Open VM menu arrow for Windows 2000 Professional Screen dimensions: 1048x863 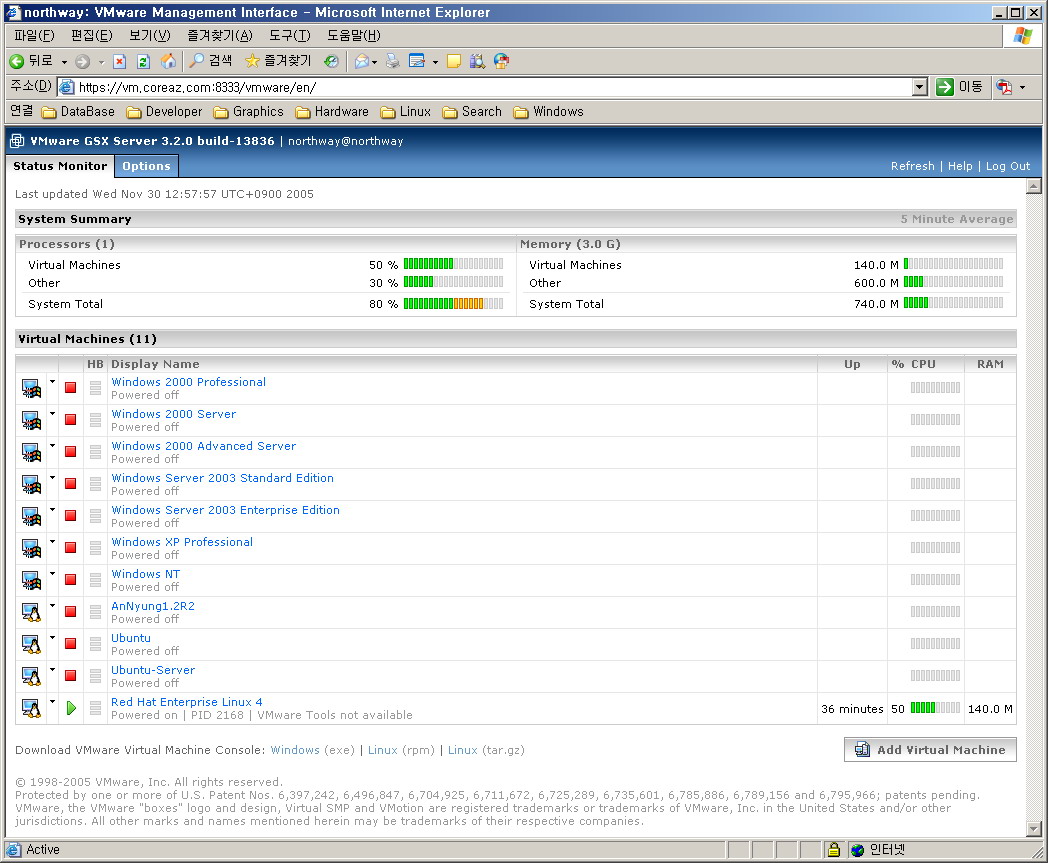(x=52, y=382)
